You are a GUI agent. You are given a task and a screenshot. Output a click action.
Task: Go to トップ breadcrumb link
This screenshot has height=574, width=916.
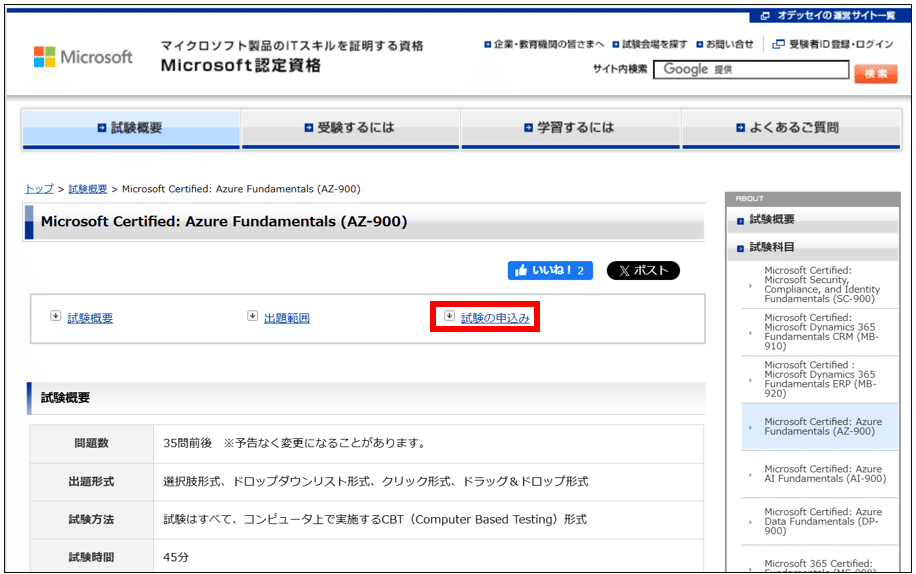39,189
